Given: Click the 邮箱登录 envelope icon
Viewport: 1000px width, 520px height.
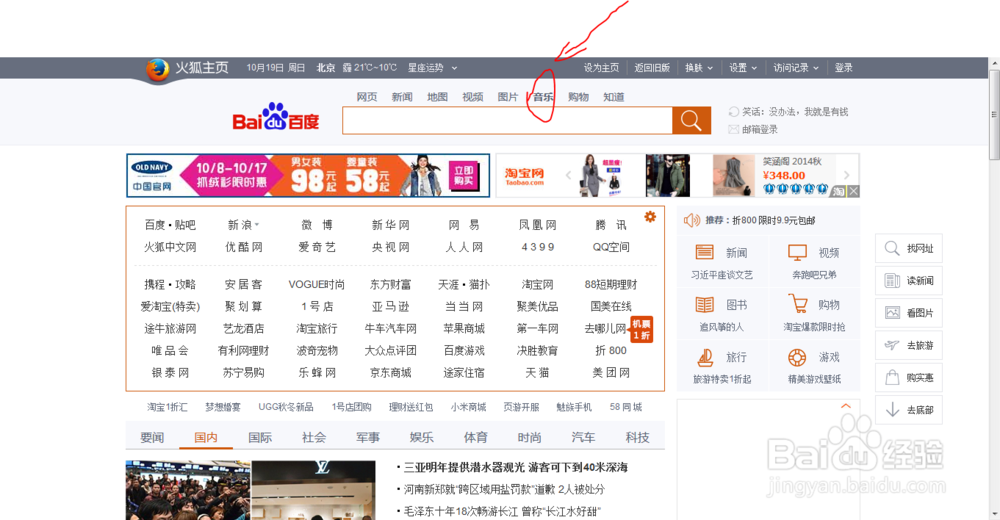Looking at the screenshot, I should click(733, 130).
